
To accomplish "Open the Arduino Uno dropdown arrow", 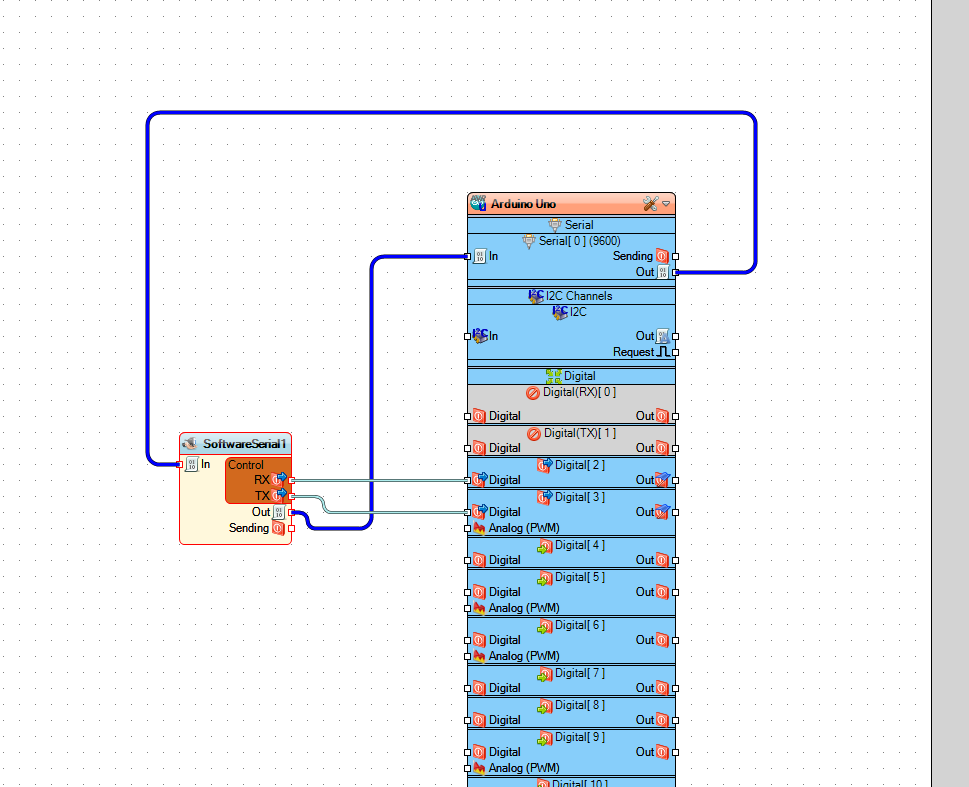I will pyautogui.click(x=666, y=204).
